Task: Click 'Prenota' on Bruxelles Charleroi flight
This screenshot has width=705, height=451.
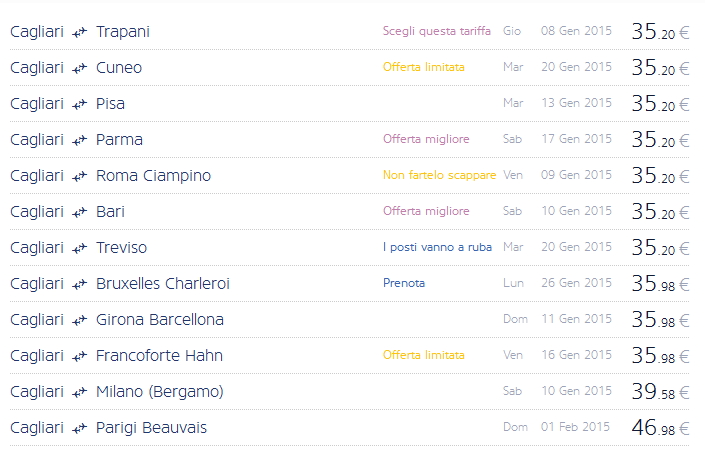Action: click(x=403, y=283)
